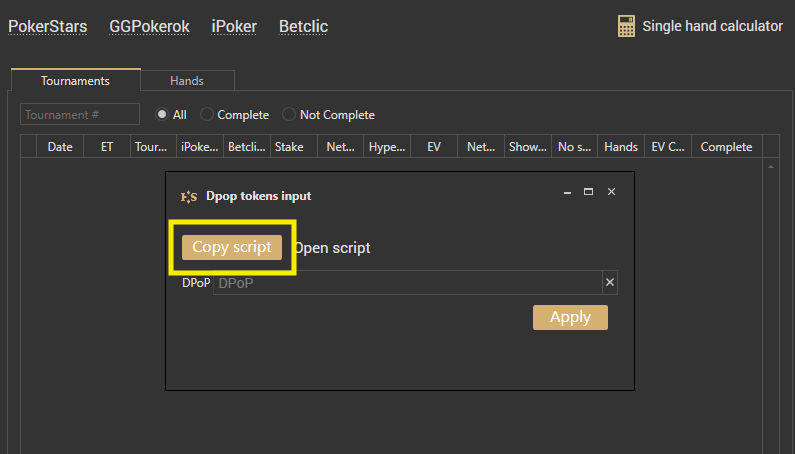Minimize the Dpop tokens input dialog
Screen dimensions: 795x454
pyautogui.click(x=567, y=192)
